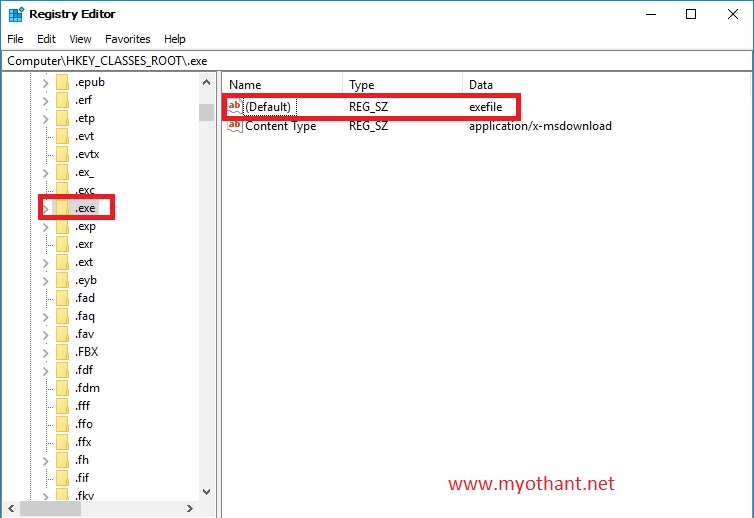Open the View menu

pos(80,39)
